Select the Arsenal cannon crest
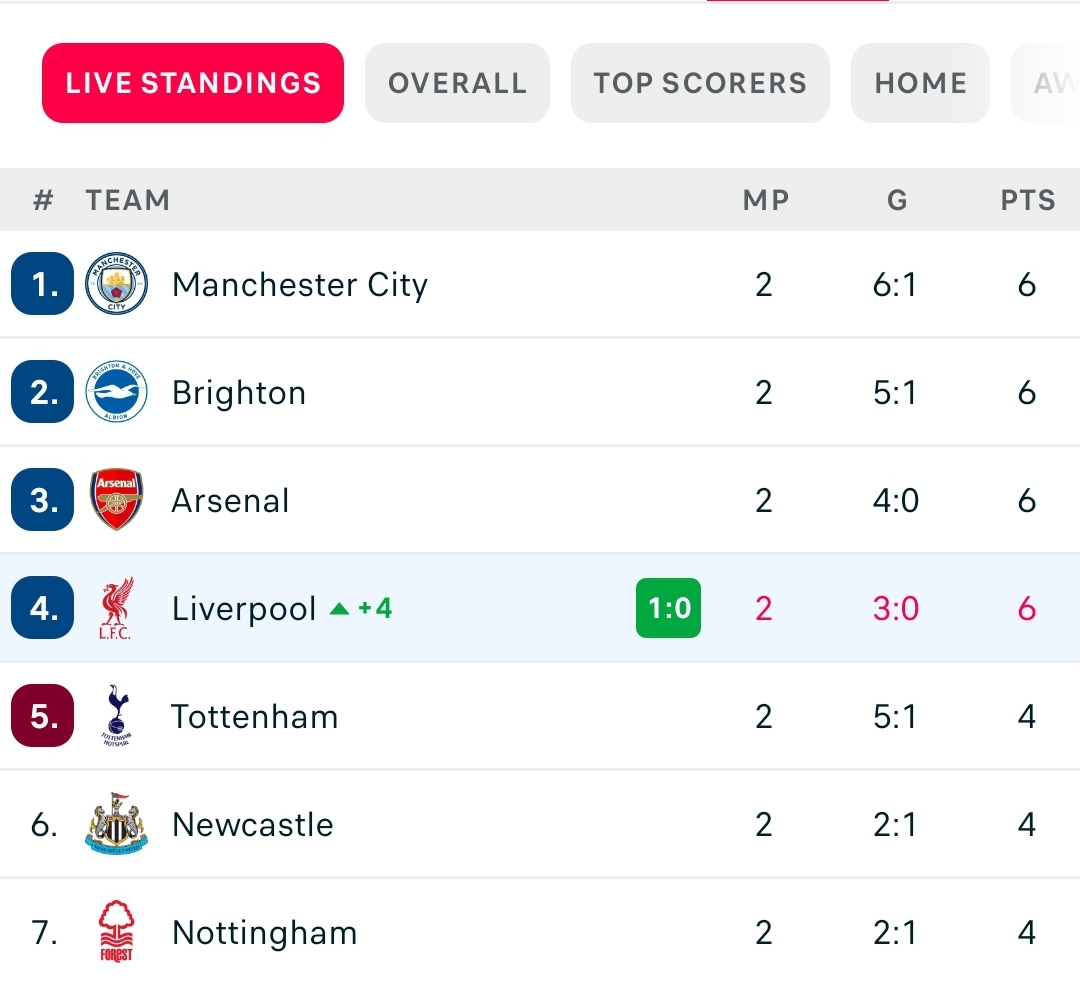Image resolution: width=1080 pixels, height=981 pixels. (x=116, y=499)
